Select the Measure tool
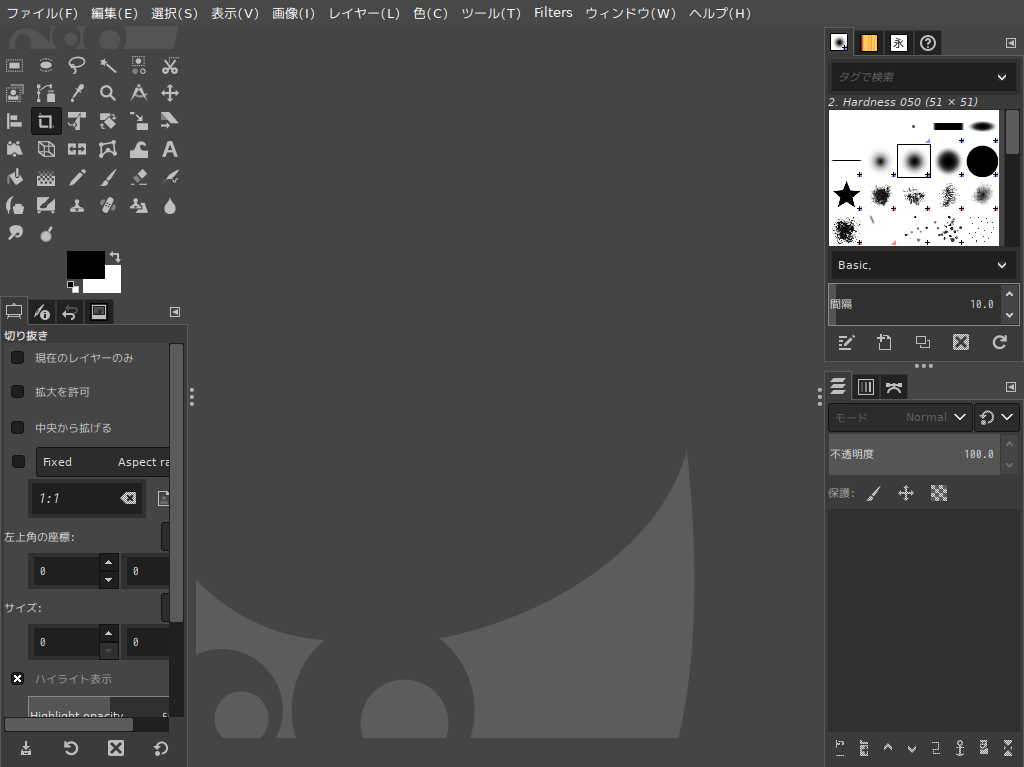Screen dimensions: 1024x767 (x=139, y=93)
